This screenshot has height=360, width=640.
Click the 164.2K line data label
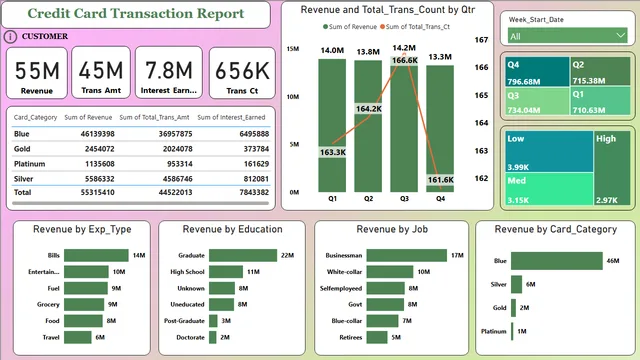369,109
